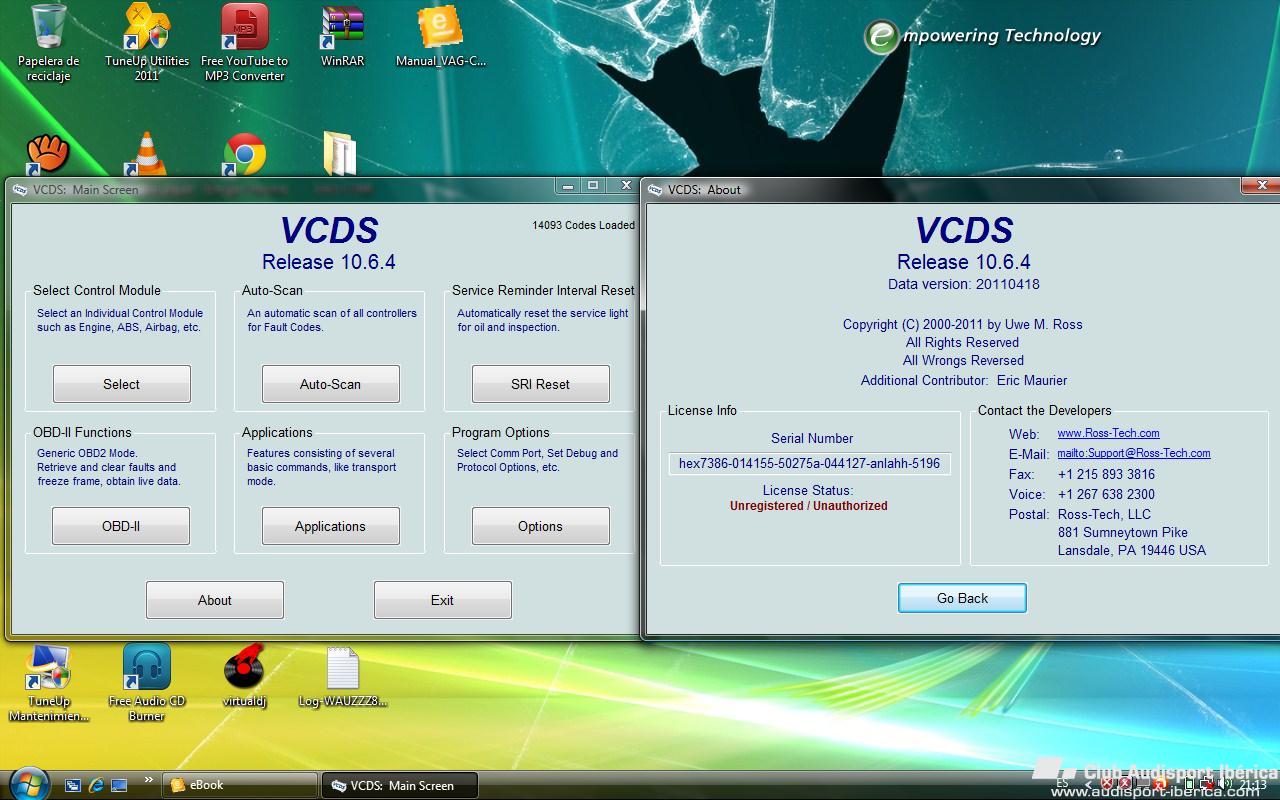Launch Free YouTube to MP3 Converter
This screenshot has width=1280, height=800.
tap(244, 30)
